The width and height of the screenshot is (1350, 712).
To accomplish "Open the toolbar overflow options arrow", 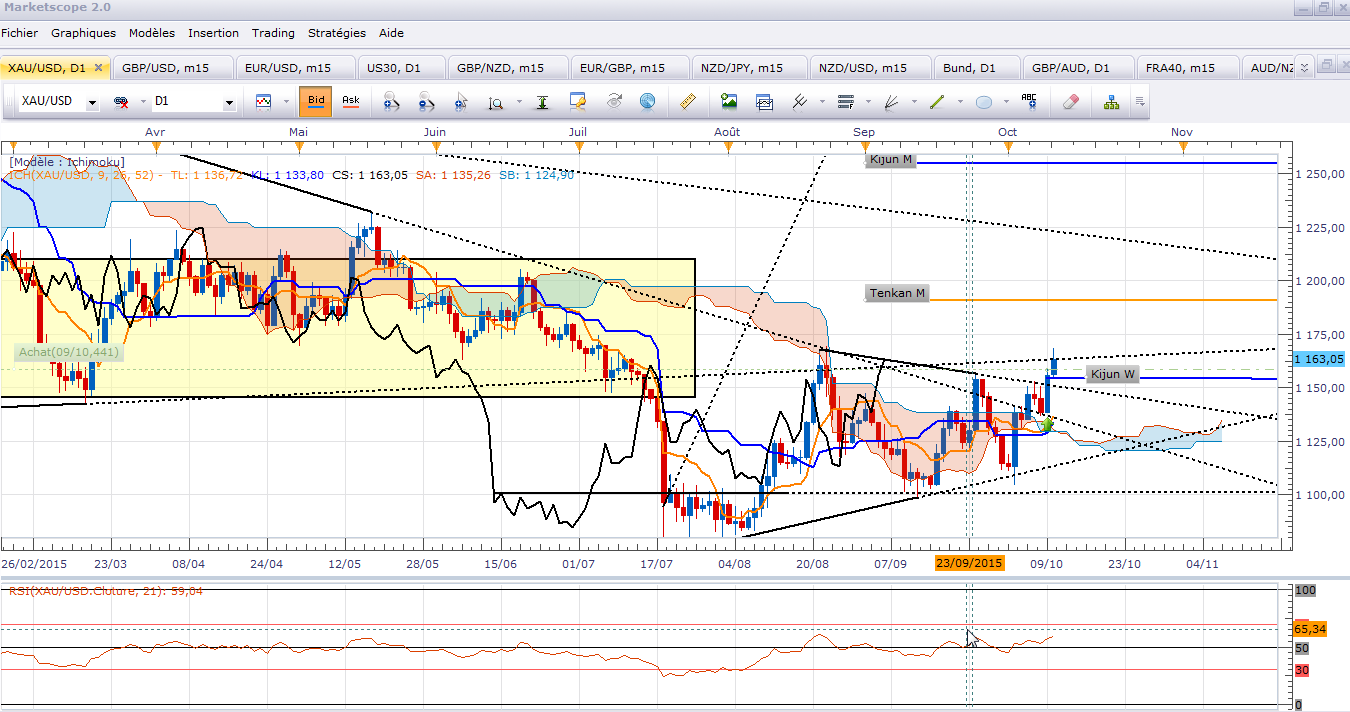I will pyautogui.click(x=1140, y=102).
